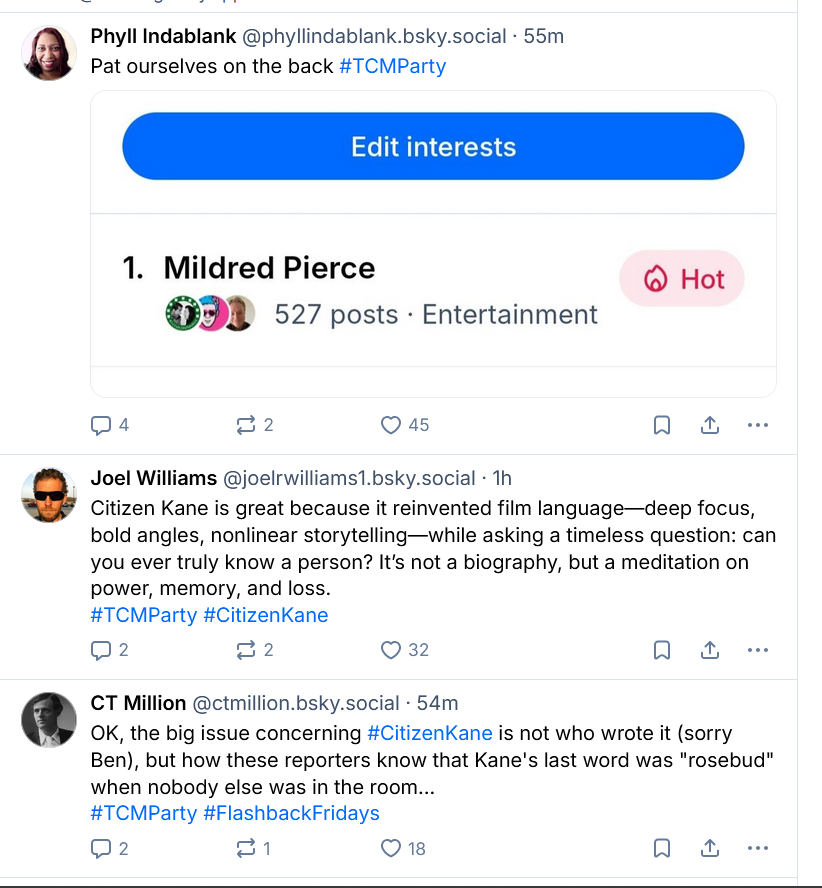Open more options on CT Million's post

pyautogui.click(x=758, y=848)
